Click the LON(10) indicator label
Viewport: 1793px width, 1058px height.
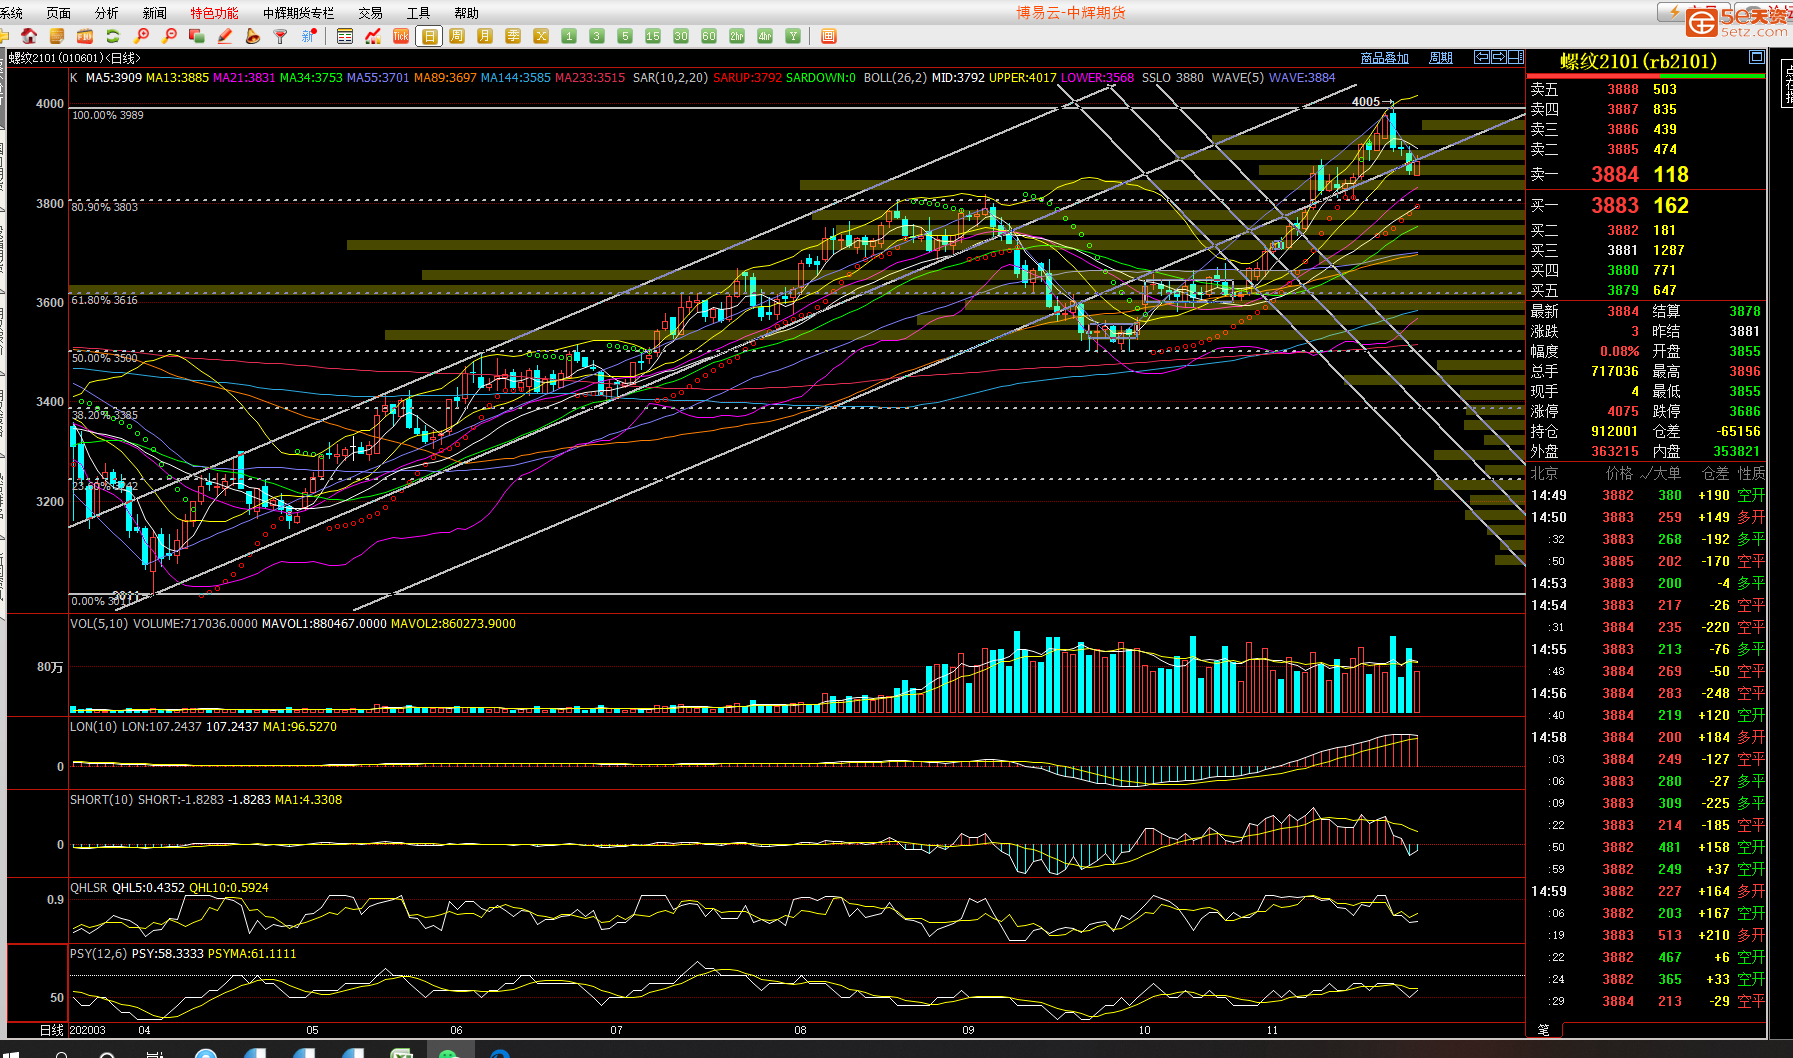pos(94,727)
